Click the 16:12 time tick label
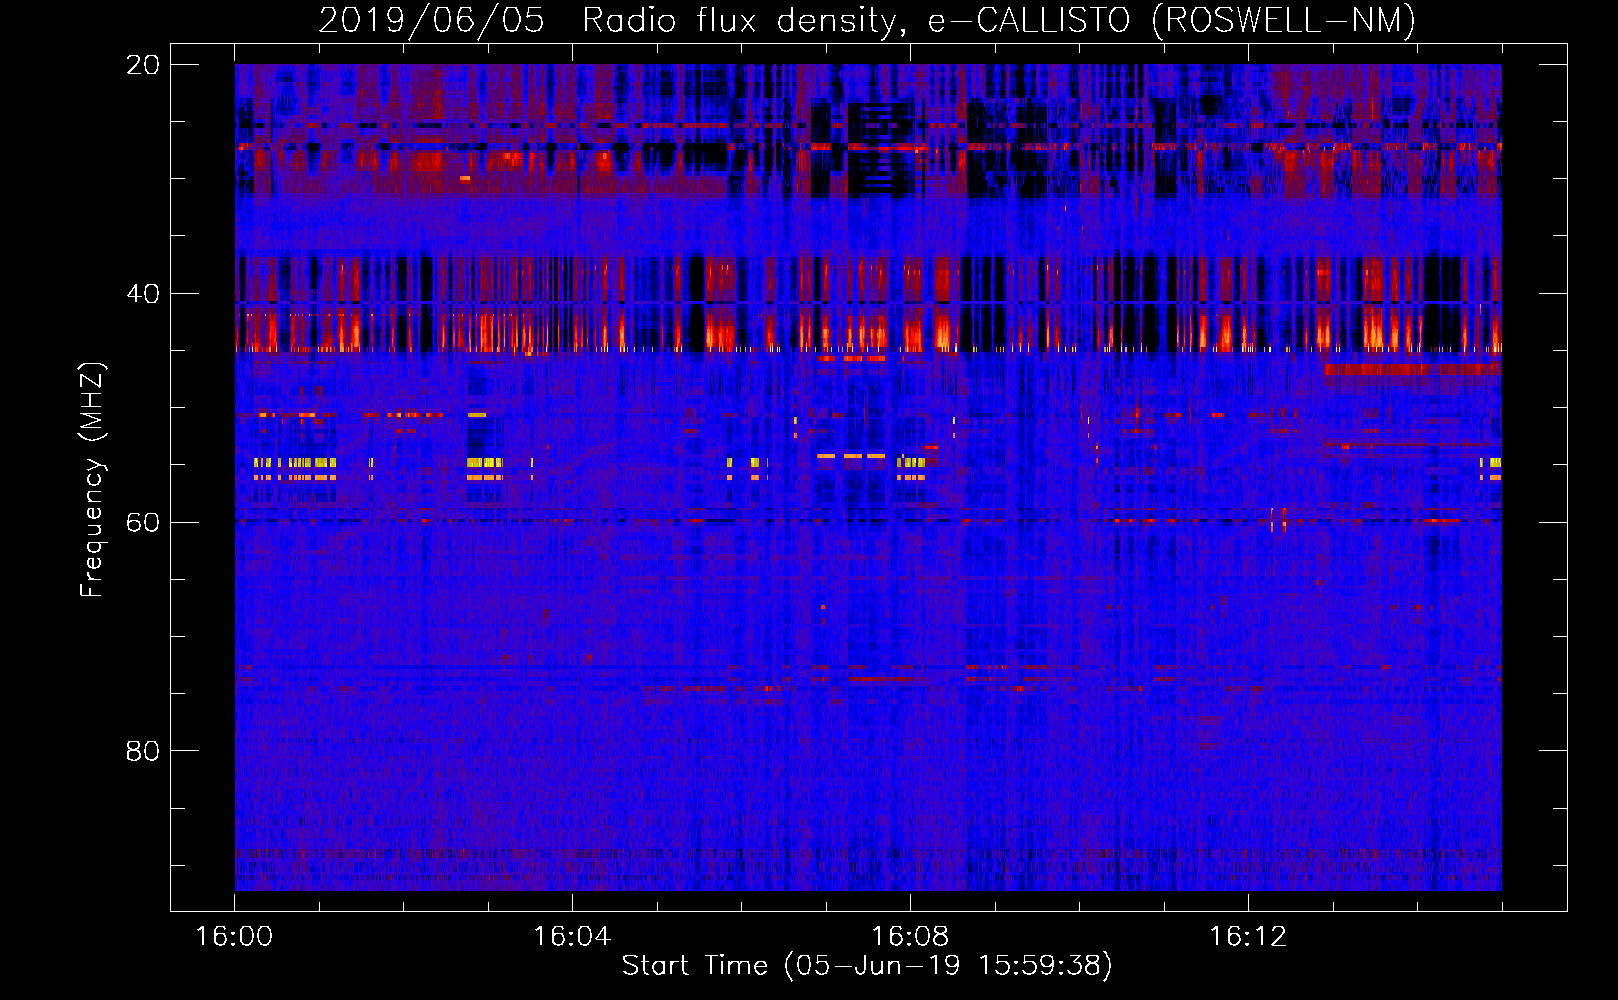 (x=1248, y=937)
